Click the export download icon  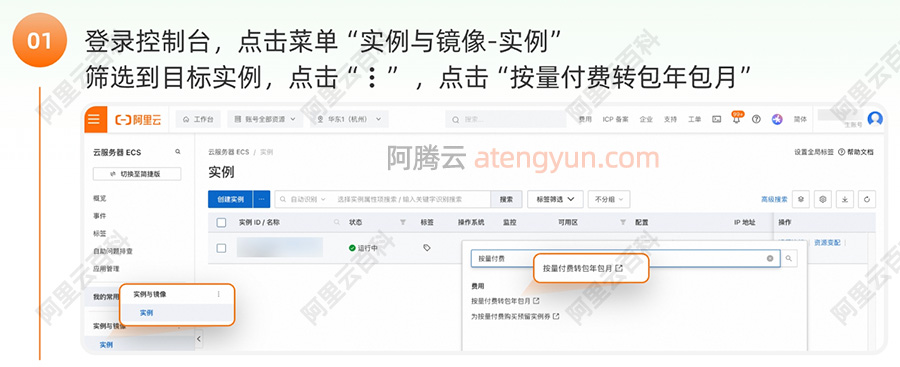(x=844, y=199)
